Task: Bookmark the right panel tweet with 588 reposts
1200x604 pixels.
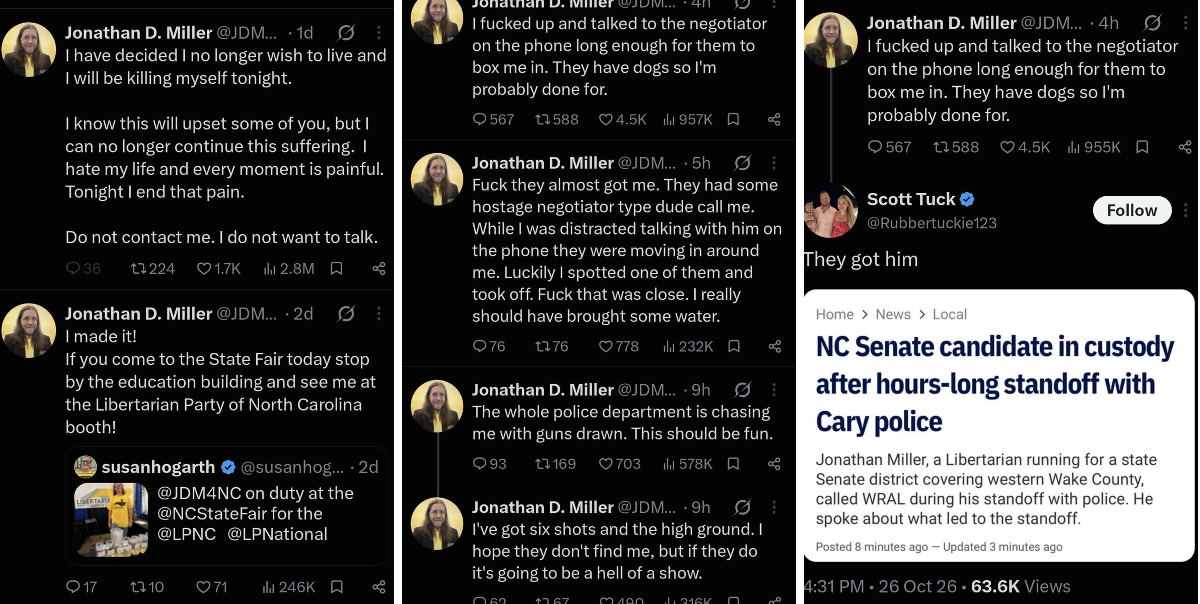Action: [x=1142, y=147]
